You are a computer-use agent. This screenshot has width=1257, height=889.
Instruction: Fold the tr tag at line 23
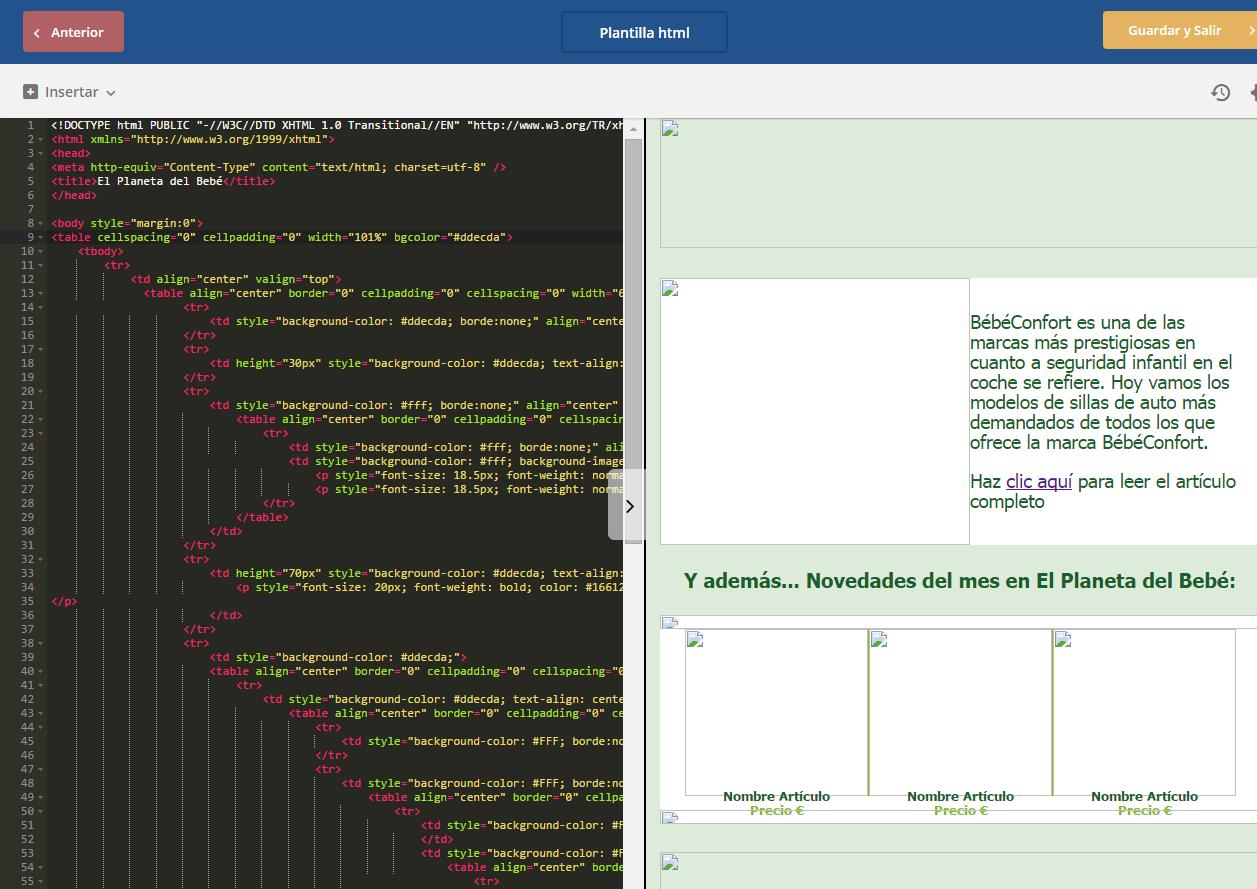(x=41, y=434)
